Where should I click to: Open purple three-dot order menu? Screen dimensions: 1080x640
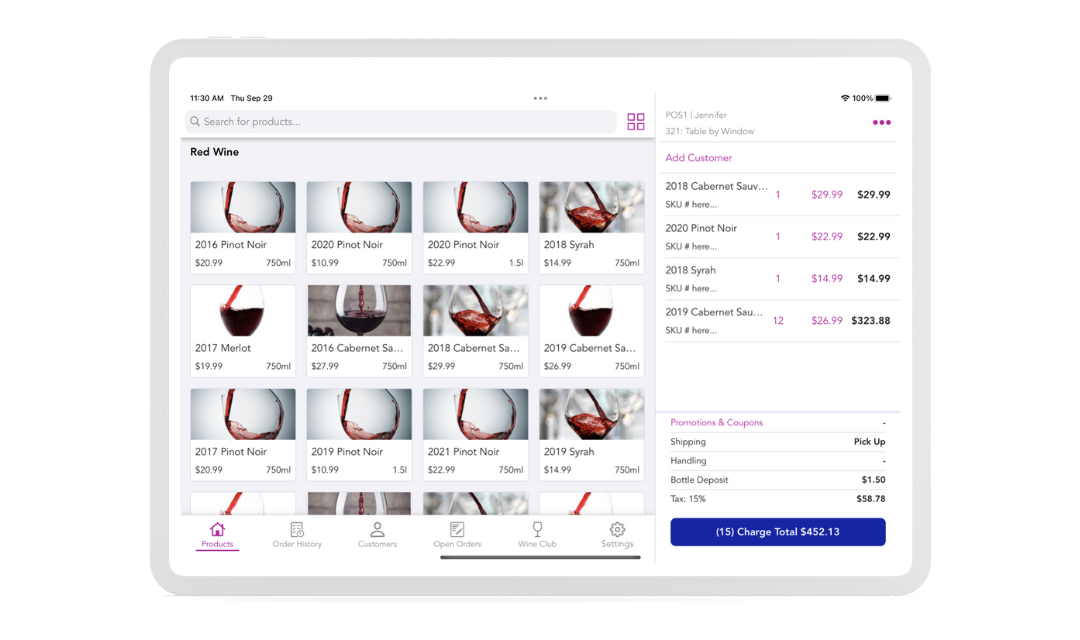pyautogui.click(x=881, y=123)
